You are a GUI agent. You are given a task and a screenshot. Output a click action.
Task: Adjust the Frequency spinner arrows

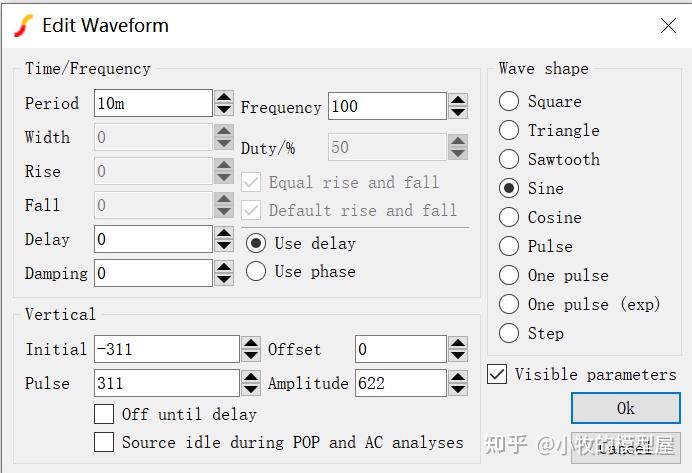[458, 106]
